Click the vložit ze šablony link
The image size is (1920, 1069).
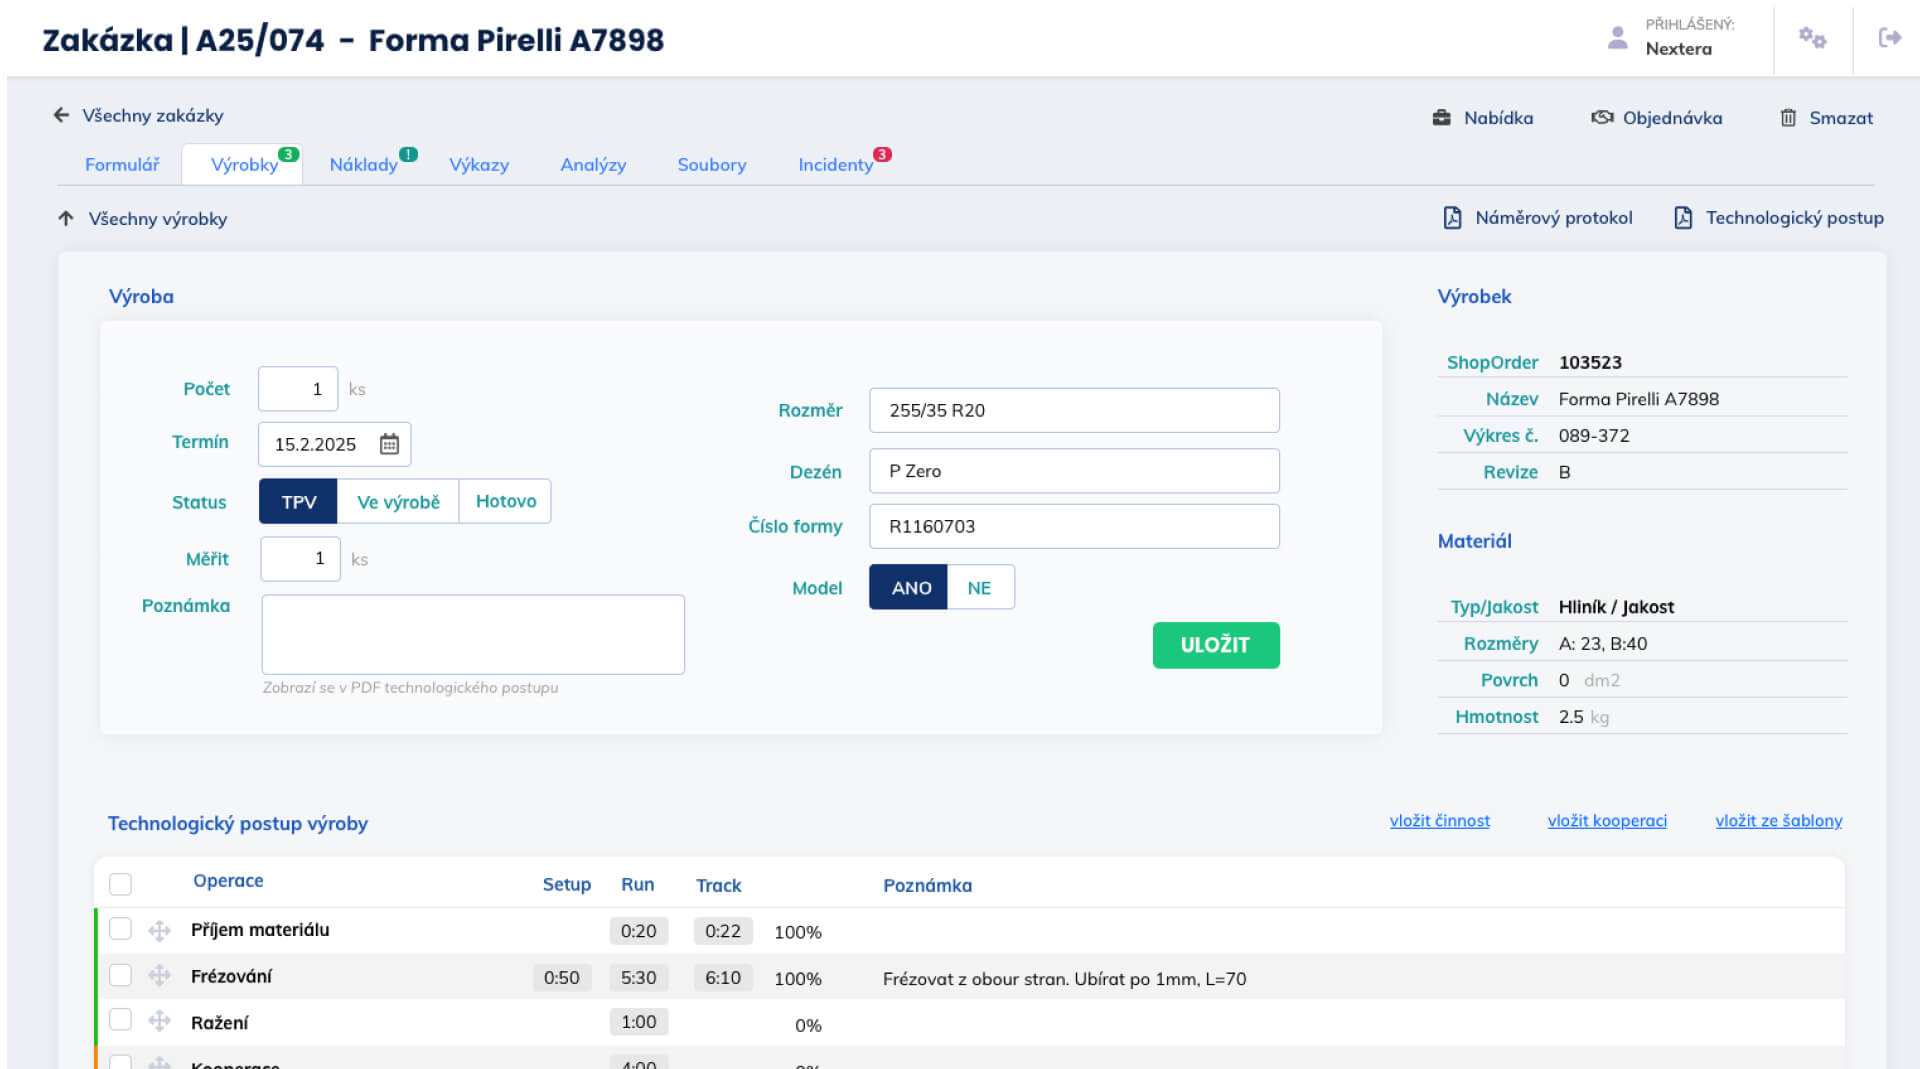[x=1779, y=821]
